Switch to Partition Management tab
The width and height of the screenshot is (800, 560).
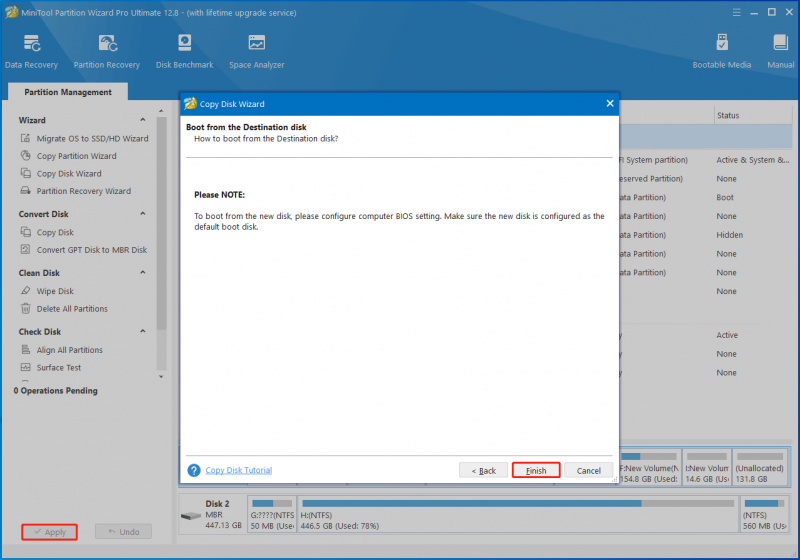(x=68, y=92)
